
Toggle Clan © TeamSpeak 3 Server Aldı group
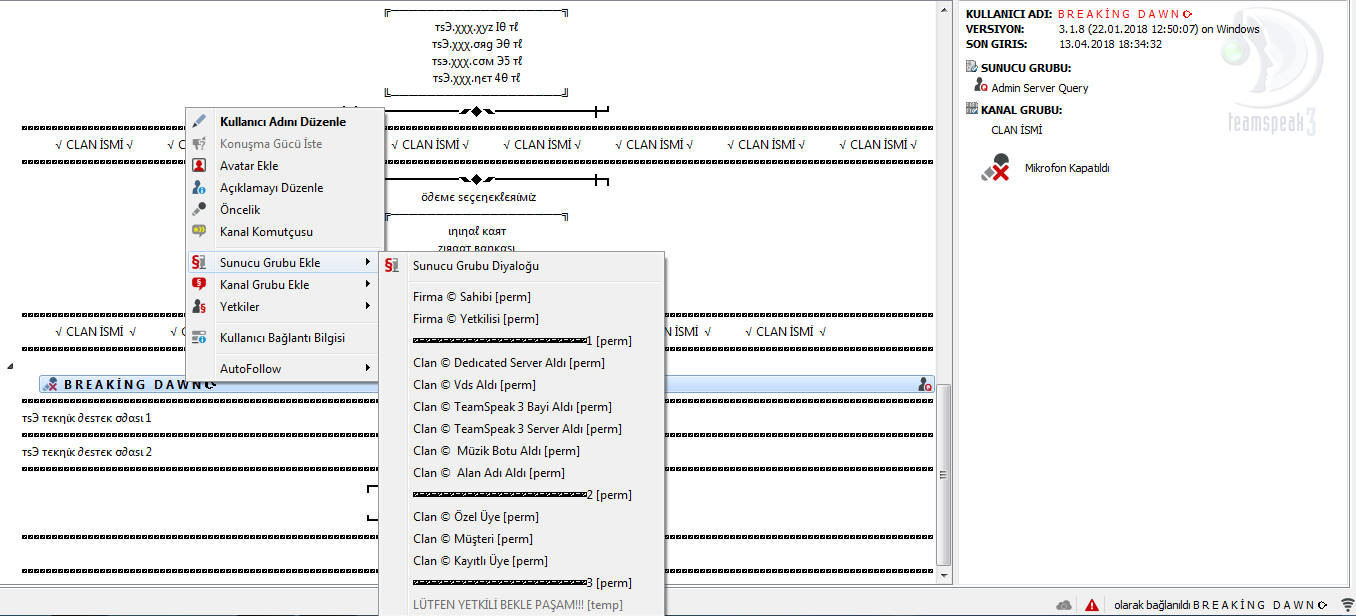point(521,429)
